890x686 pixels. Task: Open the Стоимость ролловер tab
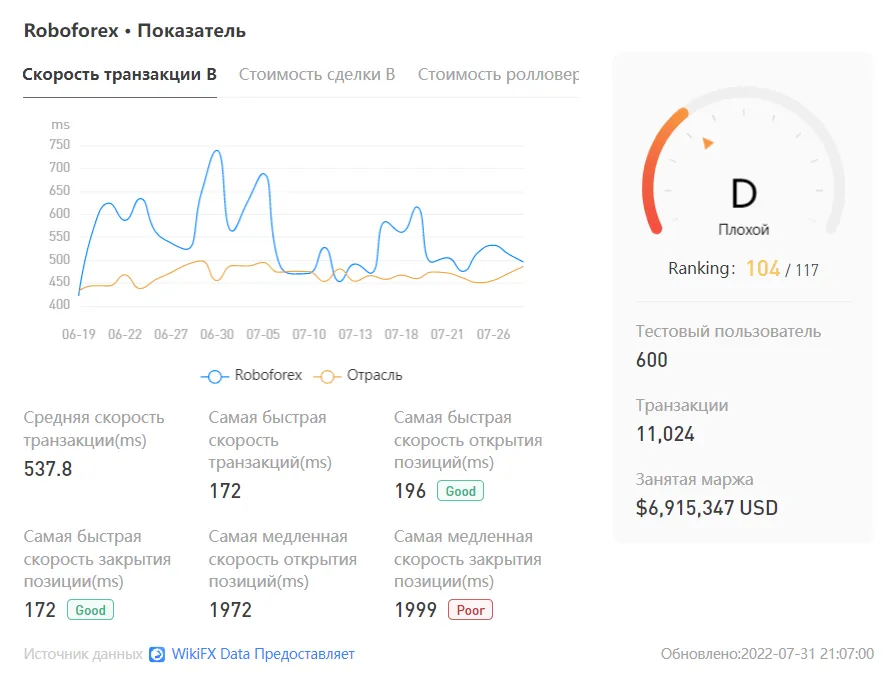(498, 75)
